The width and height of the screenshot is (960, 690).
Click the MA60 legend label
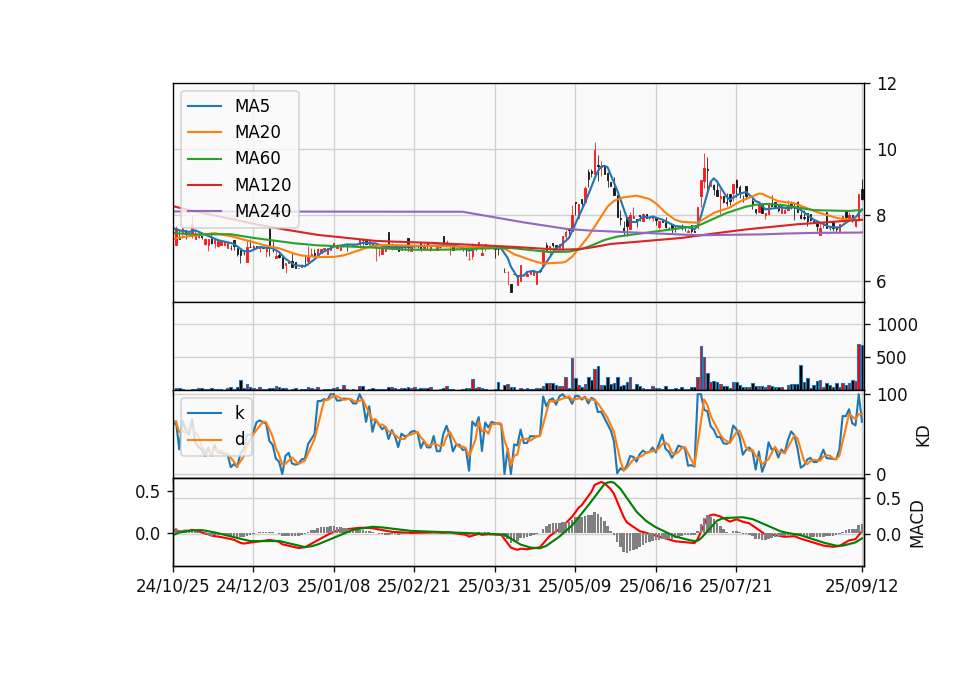tap(257, 159)
